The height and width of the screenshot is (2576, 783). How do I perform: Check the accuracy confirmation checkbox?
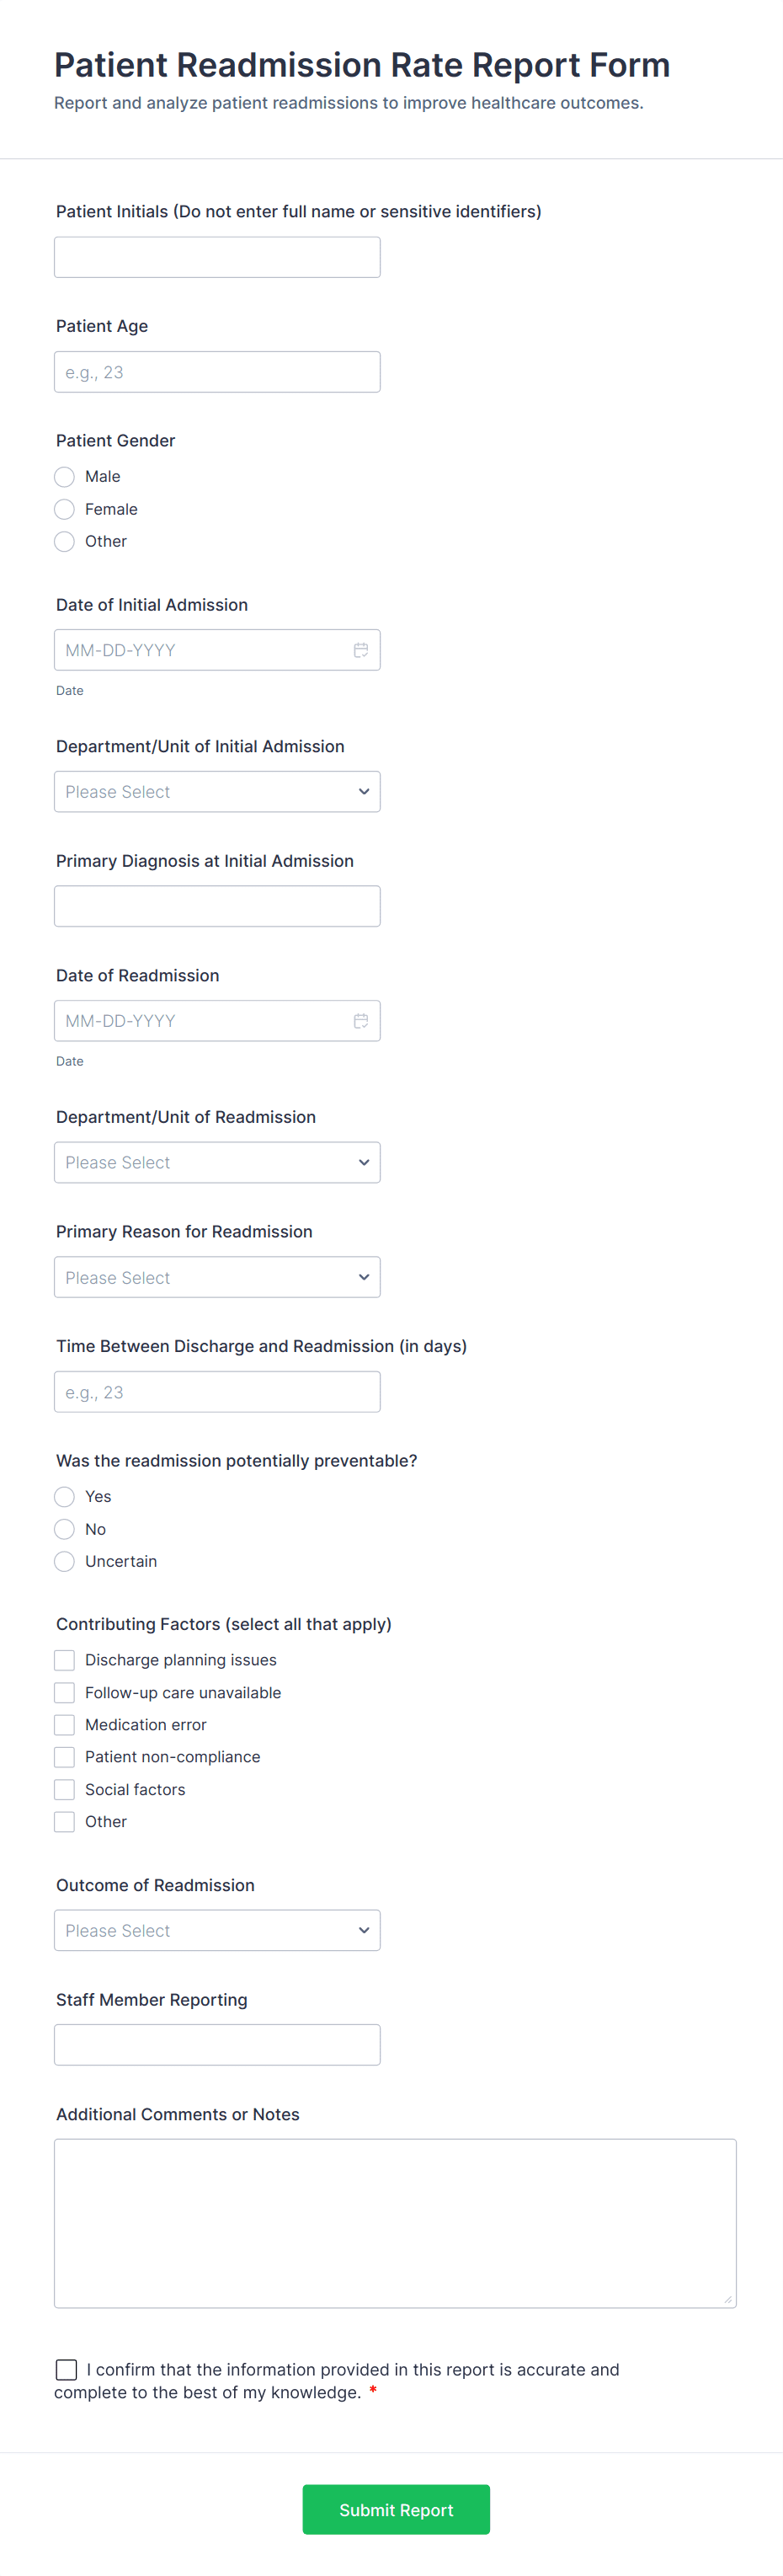67,2369
